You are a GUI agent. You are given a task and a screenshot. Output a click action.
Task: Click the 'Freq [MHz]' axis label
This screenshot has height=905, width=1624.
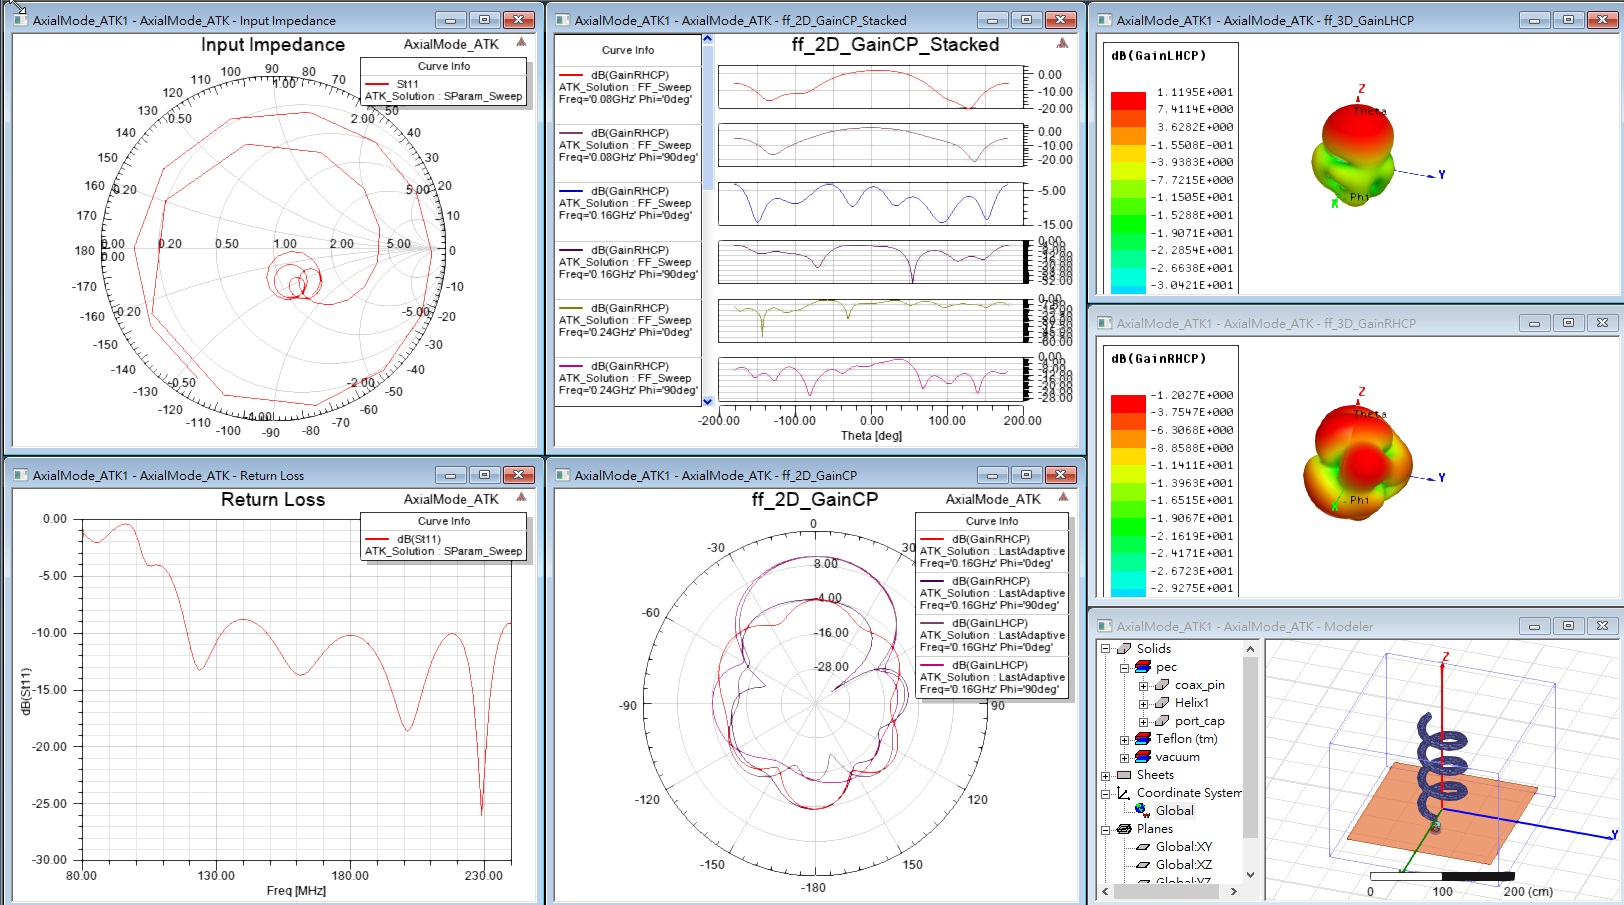(296, 891)
